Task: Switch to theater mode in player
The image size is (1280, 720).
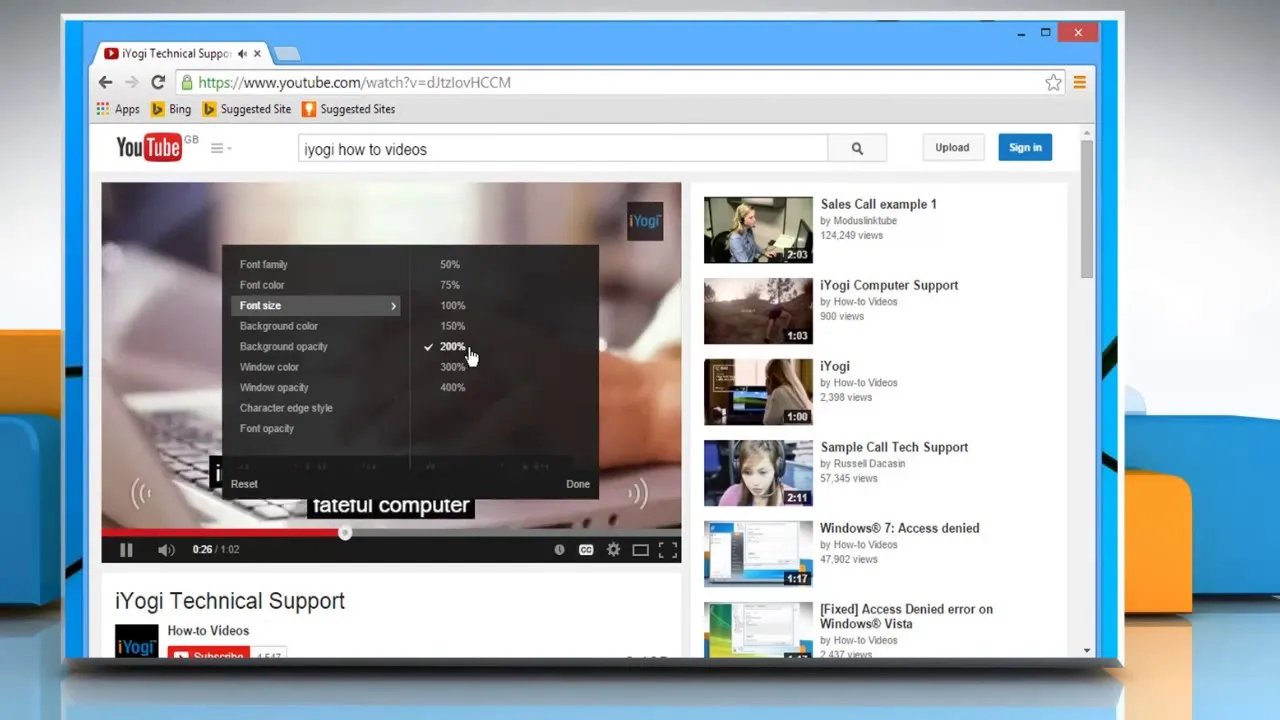Action: (640, 549)
